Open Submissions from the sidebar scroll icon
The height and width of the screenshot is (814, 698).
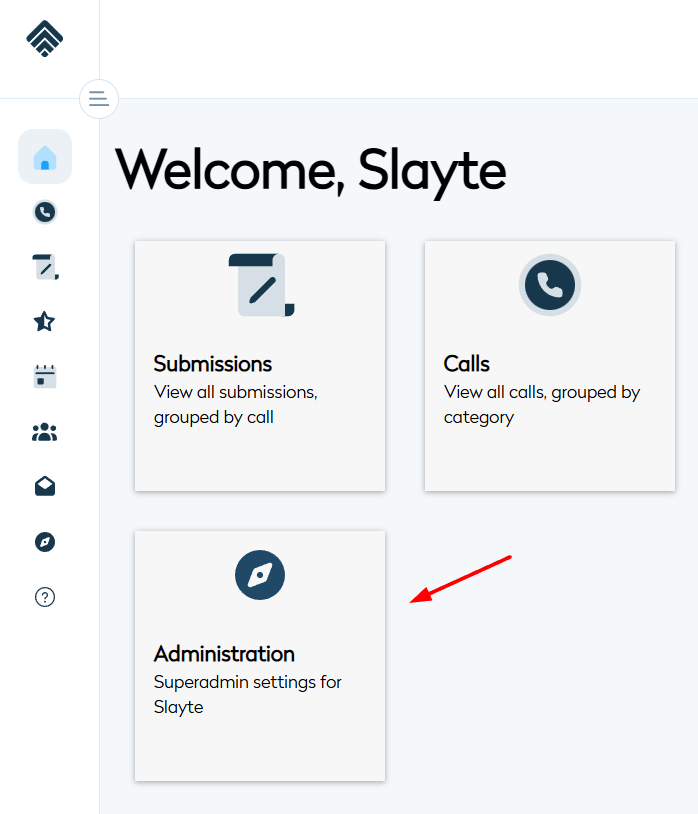tap(45, 267)
